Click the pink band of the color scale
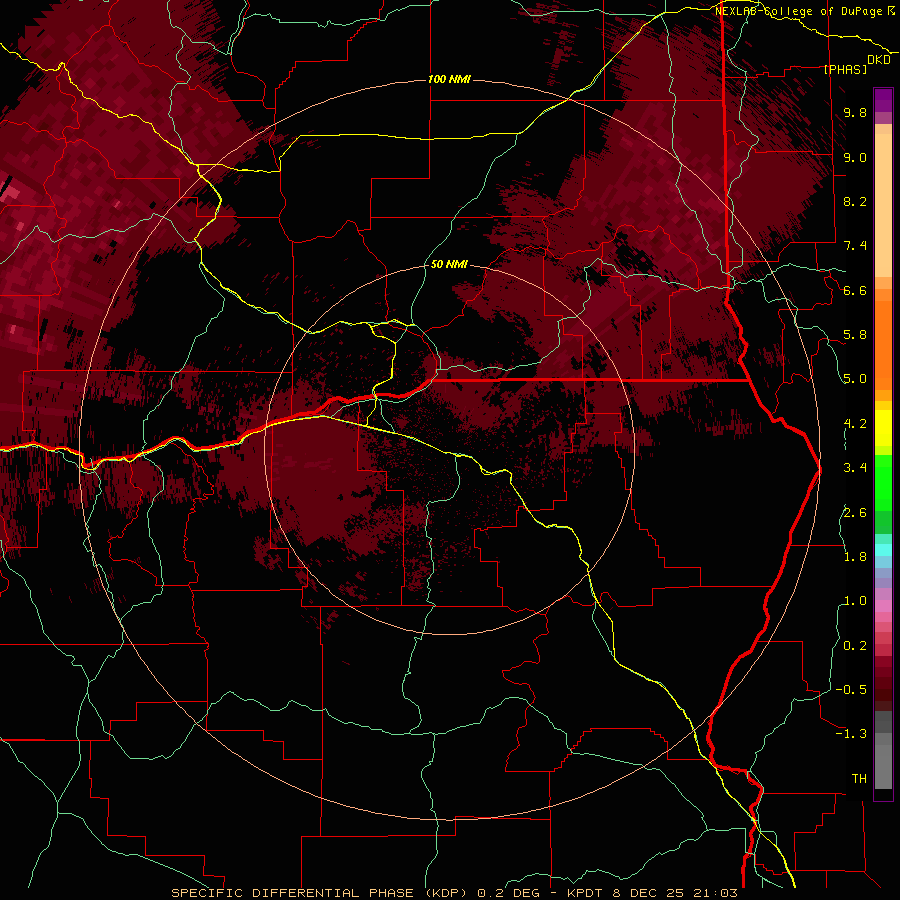The width and height of the screenshot is (900, 900). click(883, 606)
